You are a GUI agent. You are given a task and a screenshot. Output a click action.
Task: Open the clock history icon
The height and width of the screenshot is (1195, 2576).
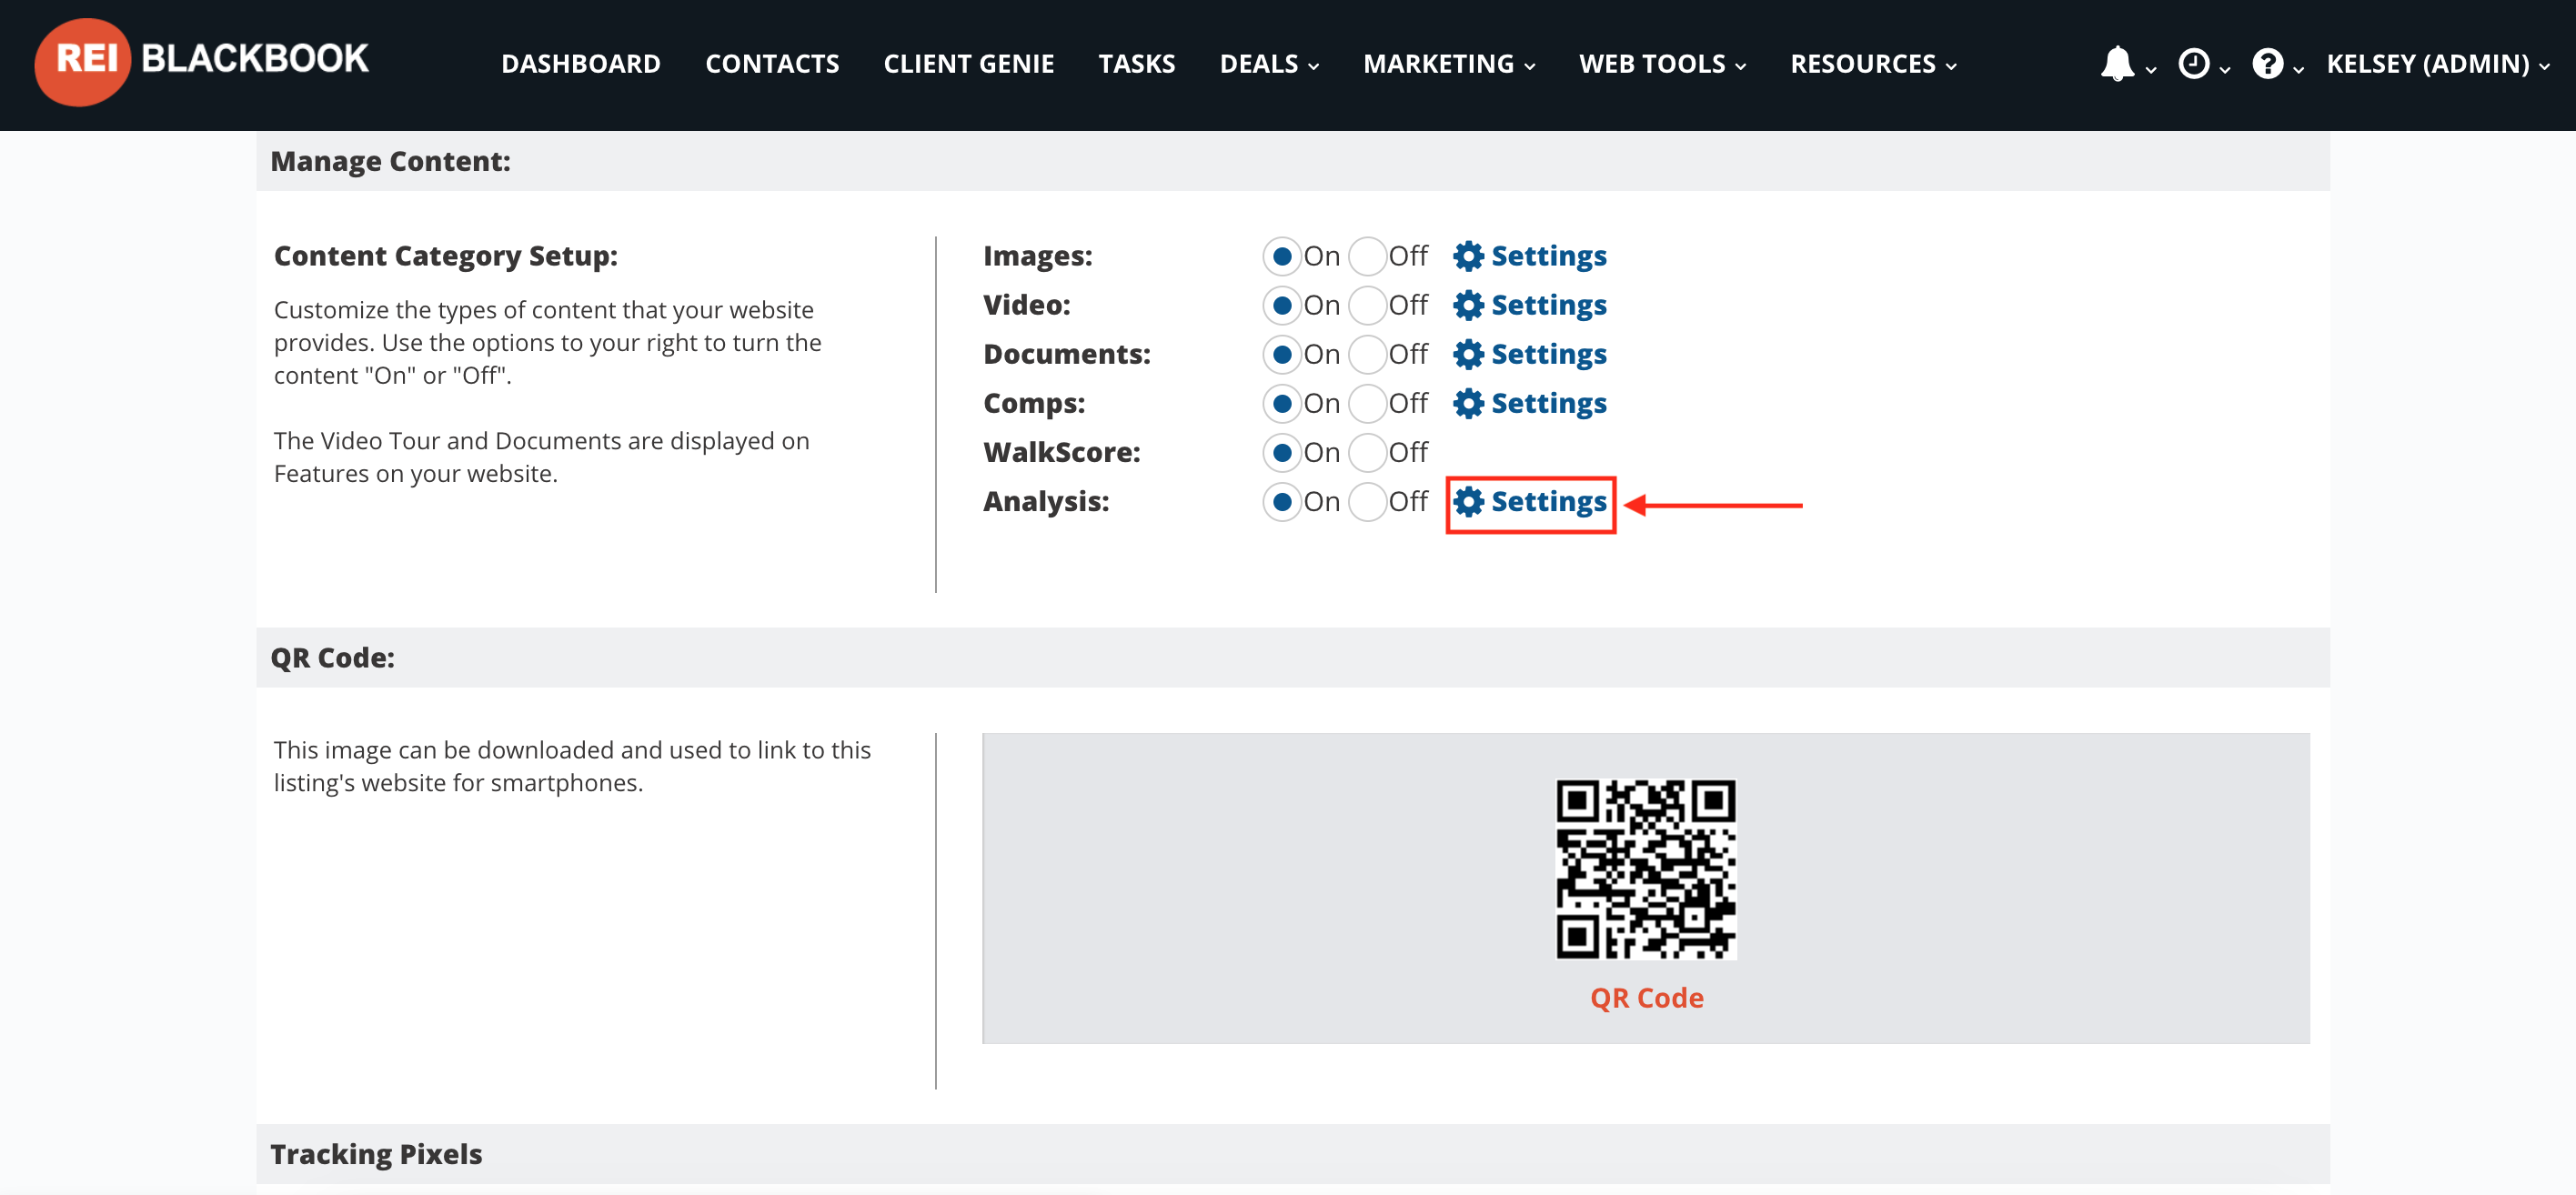click(x=2193, y=64)
